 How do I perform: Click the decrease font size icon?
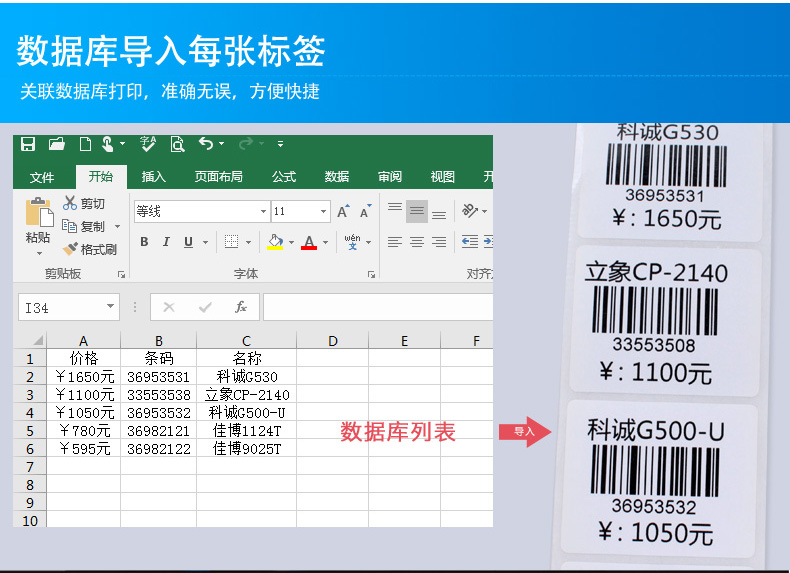pyautogui.click(x=365, y=212)
